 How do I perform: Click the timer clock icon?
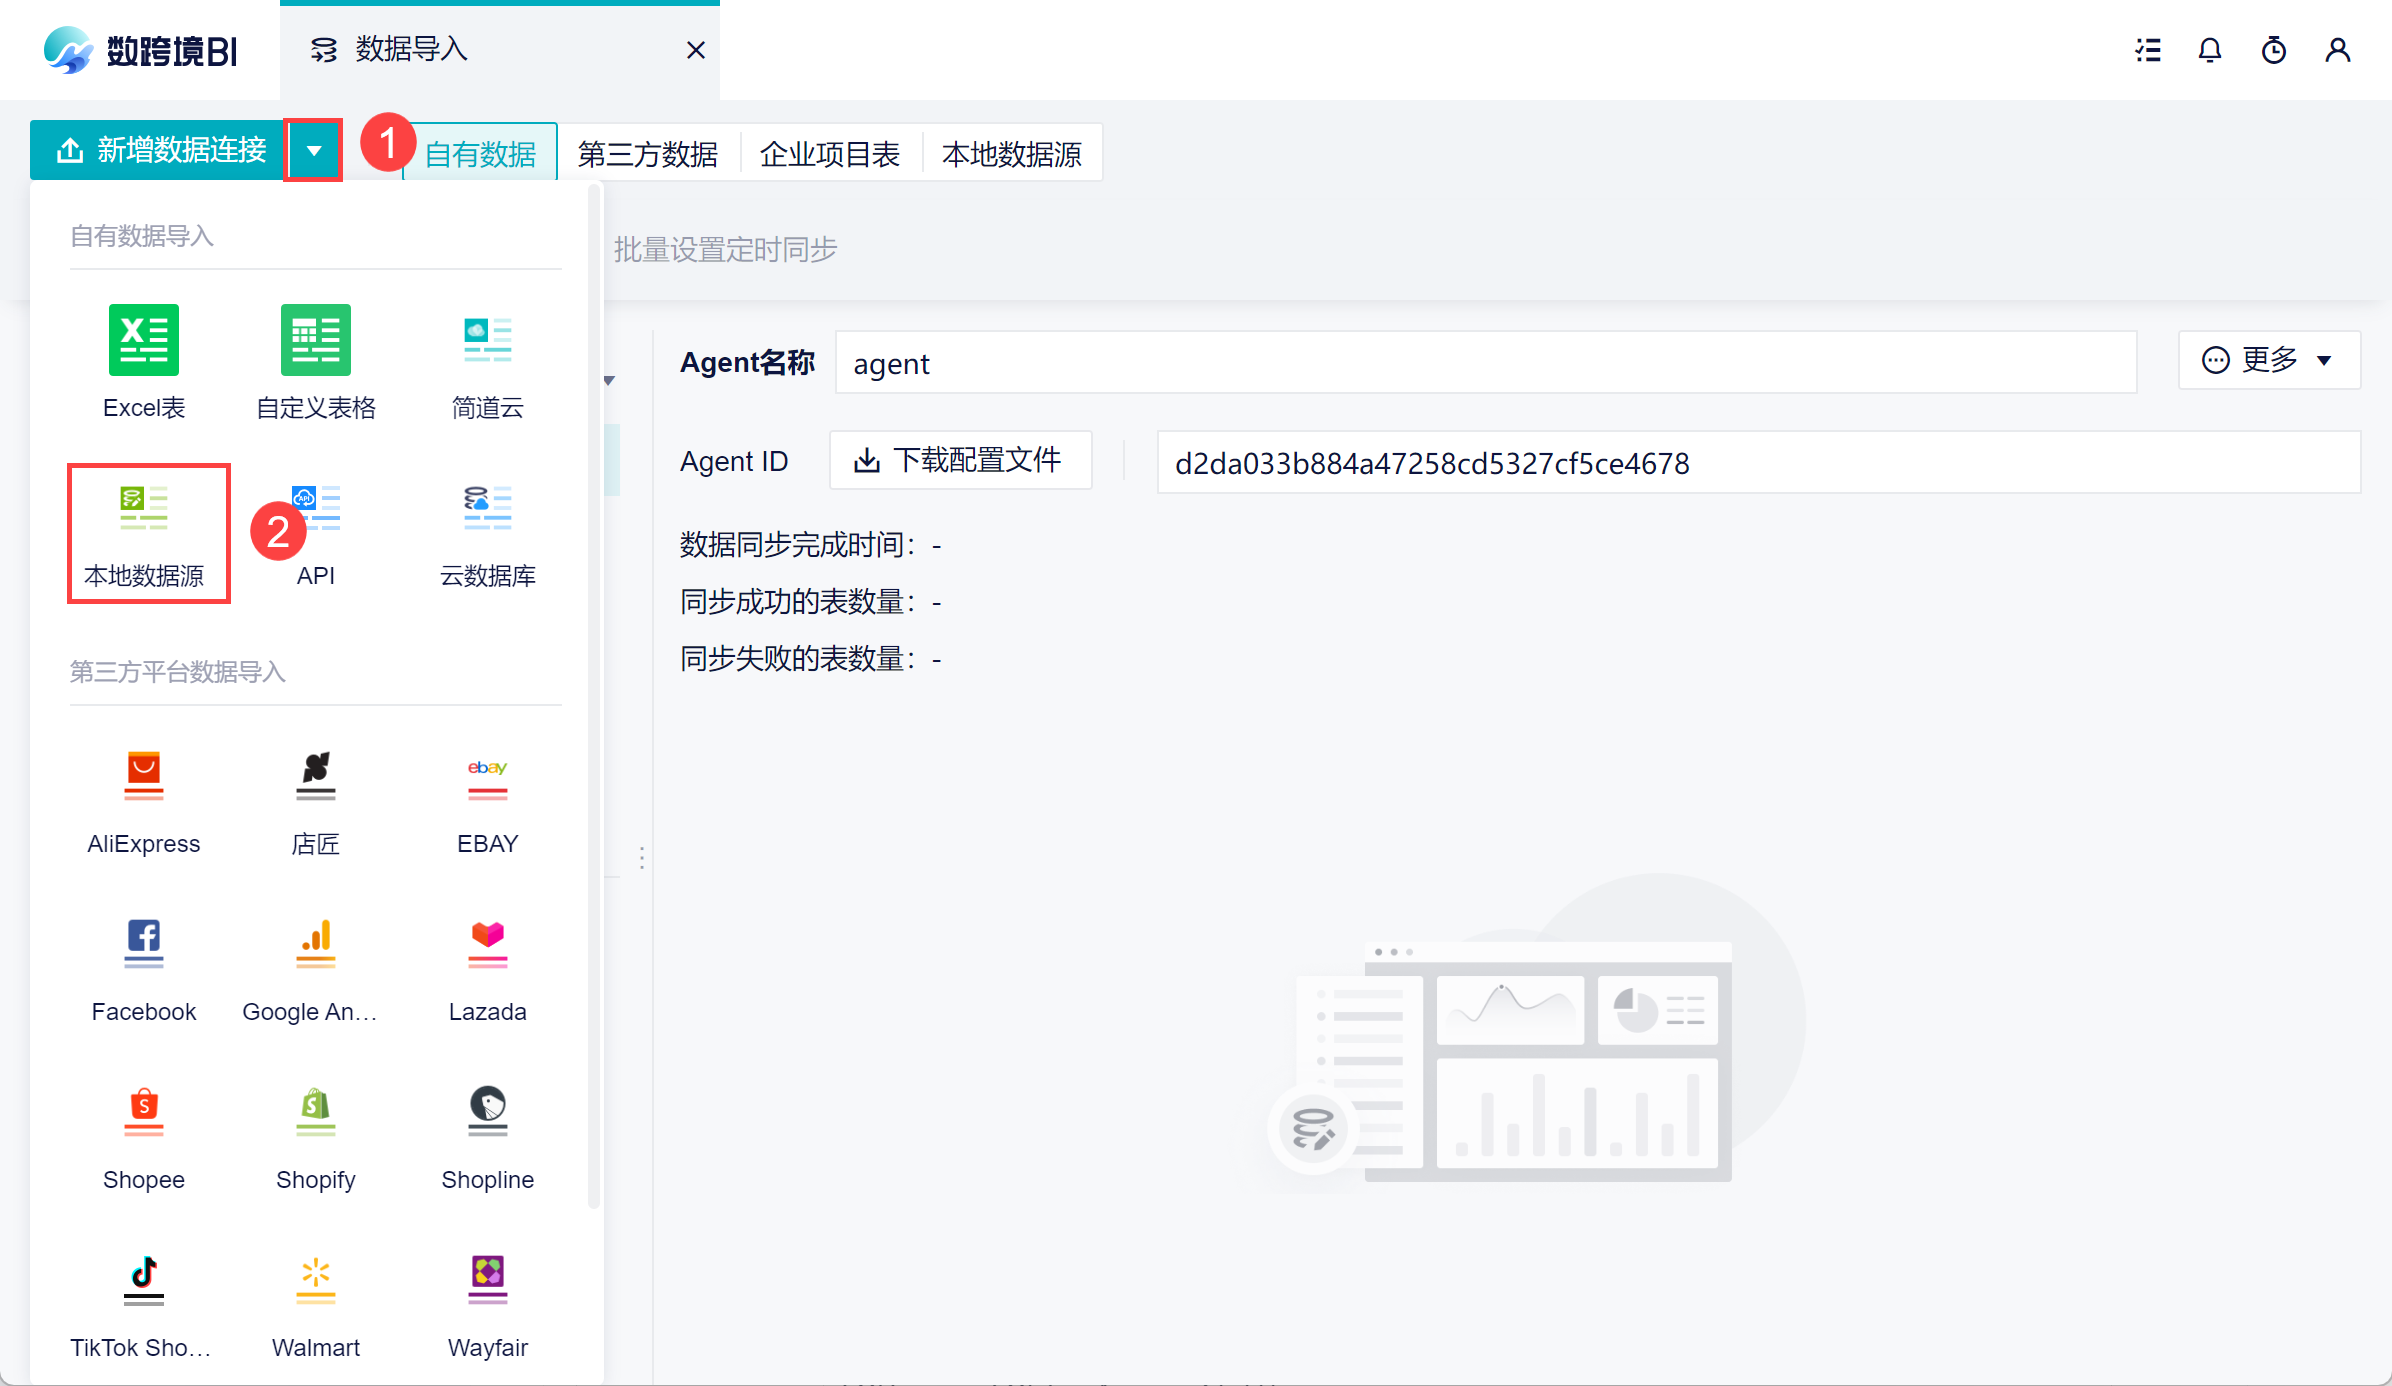click(x=2274, y=50)
